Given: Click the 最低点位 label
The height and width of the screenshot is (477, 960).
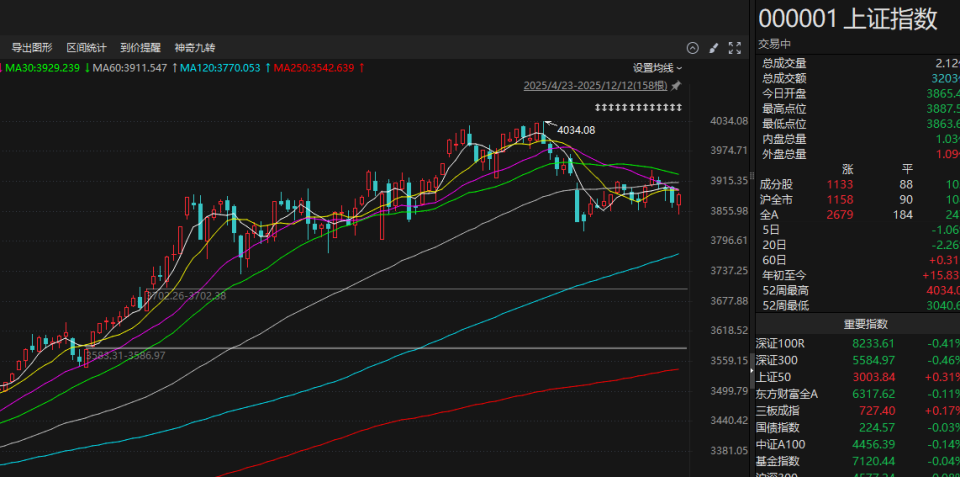Looking at the screenshot, I should 784,124.
